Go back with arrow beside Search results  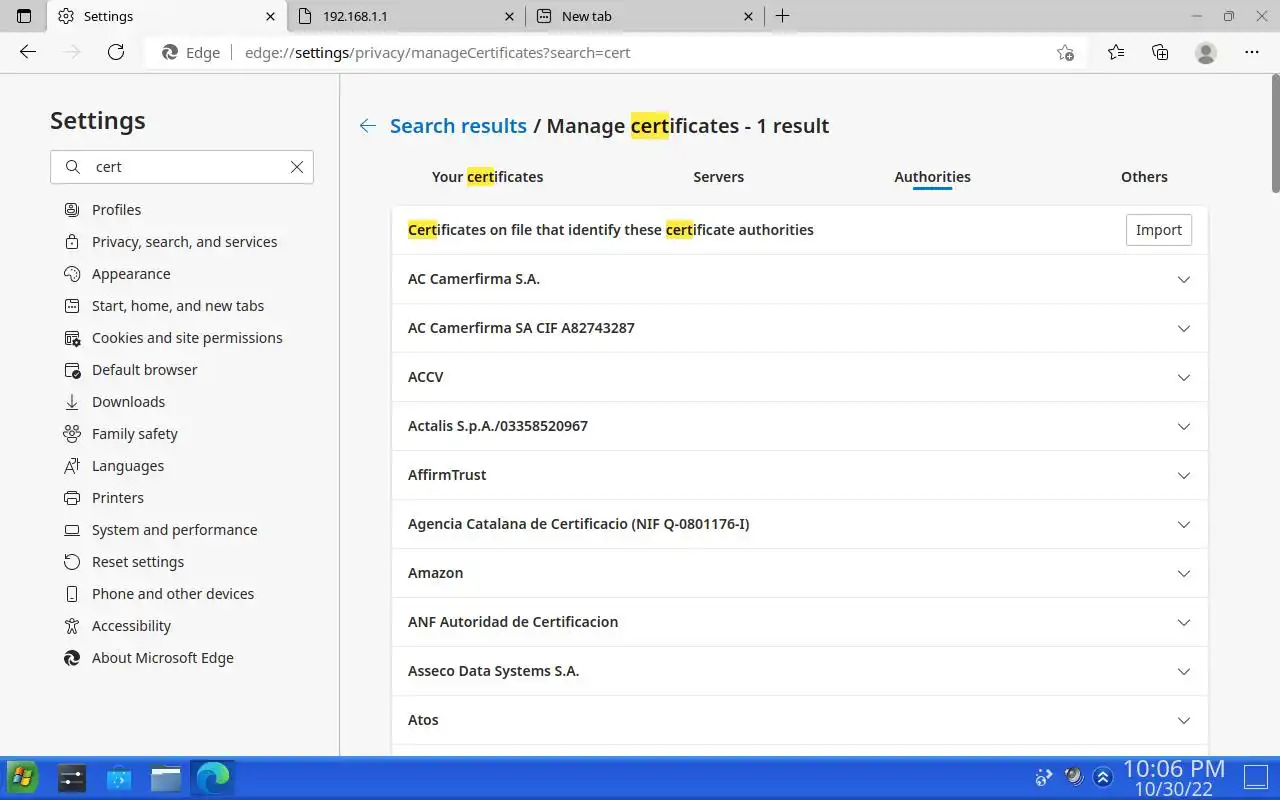point(368,126)
